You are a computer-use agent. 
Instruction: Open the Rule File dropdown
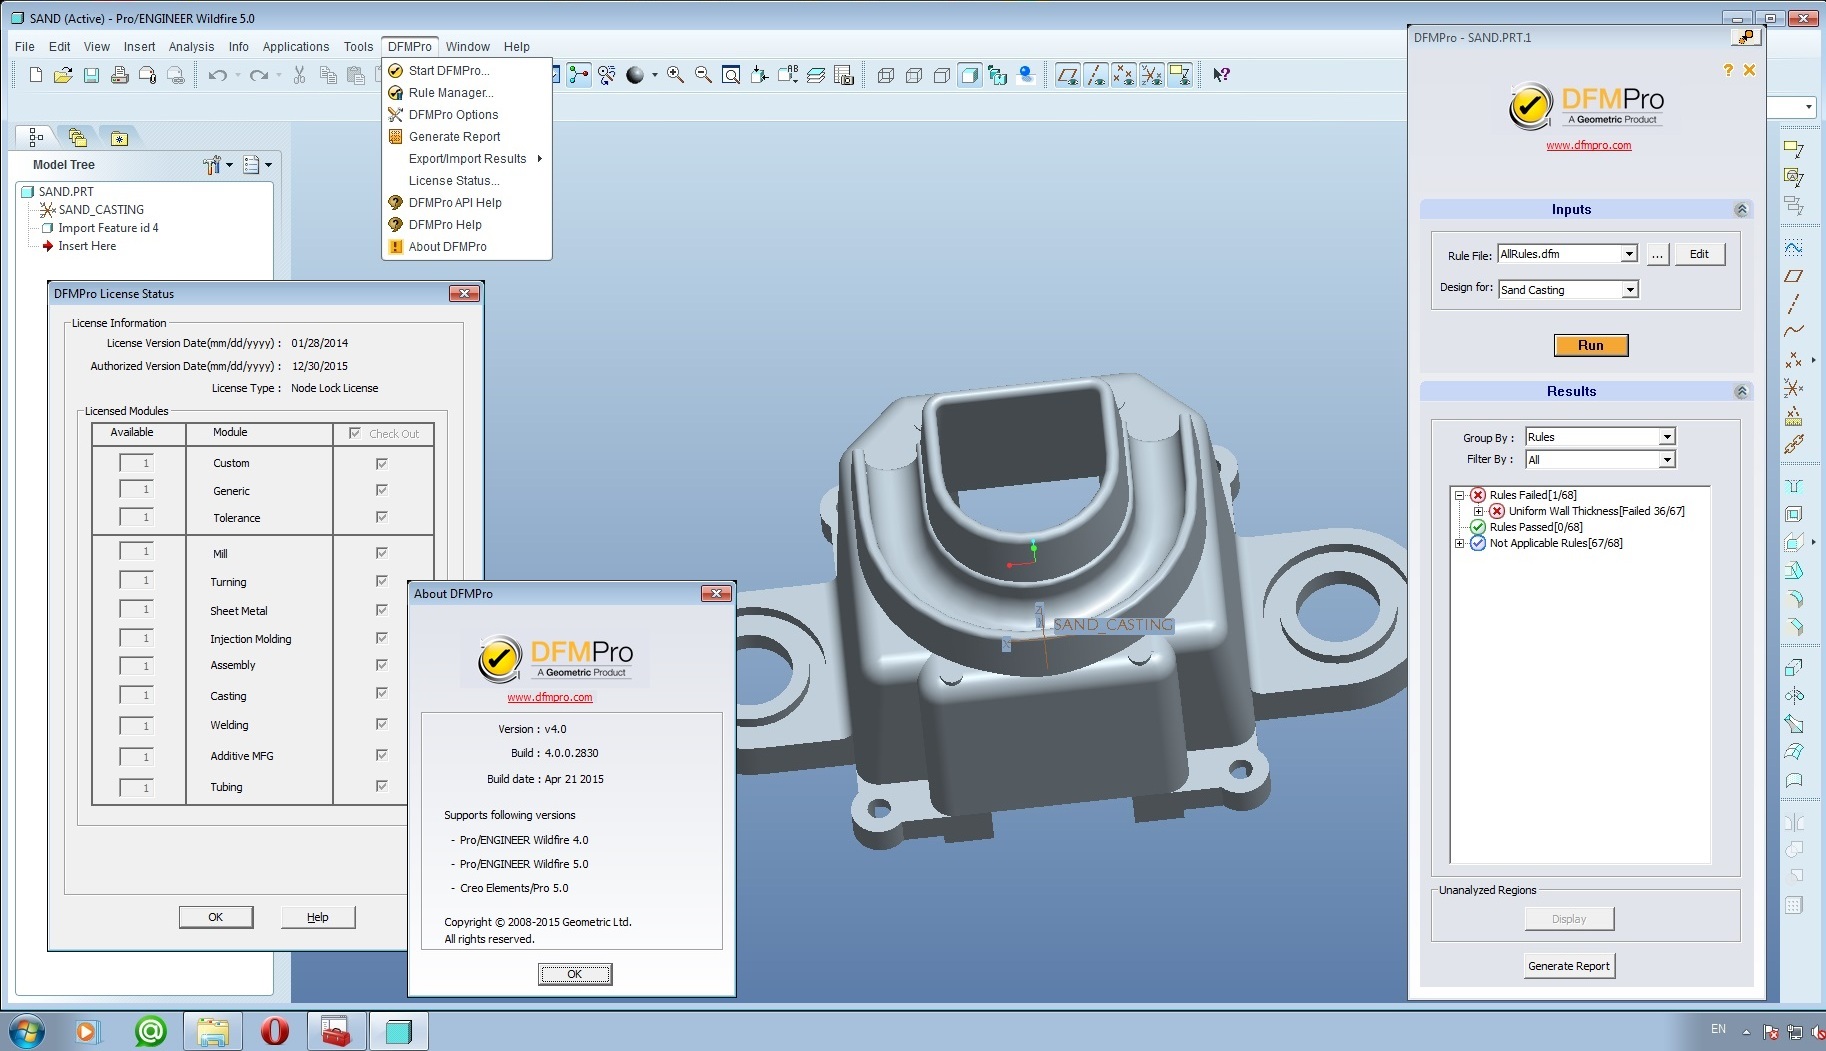[x=1629, y=254]
